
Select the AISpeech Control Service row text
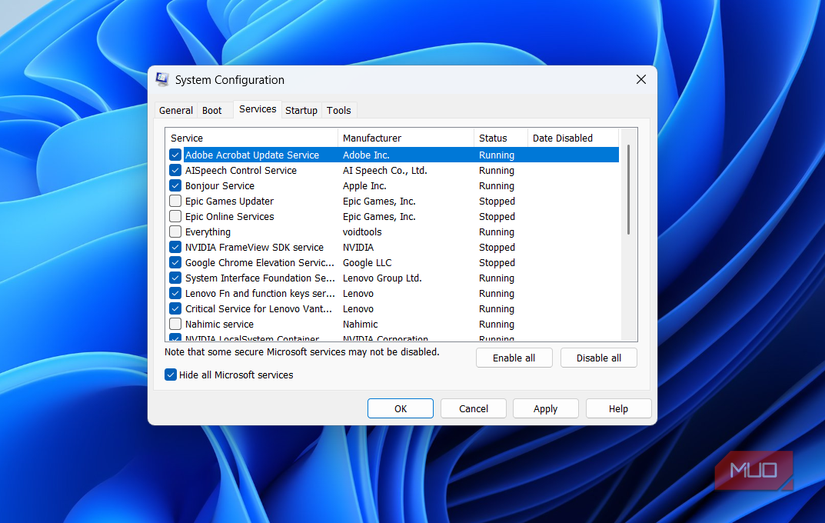coord(241,170)
